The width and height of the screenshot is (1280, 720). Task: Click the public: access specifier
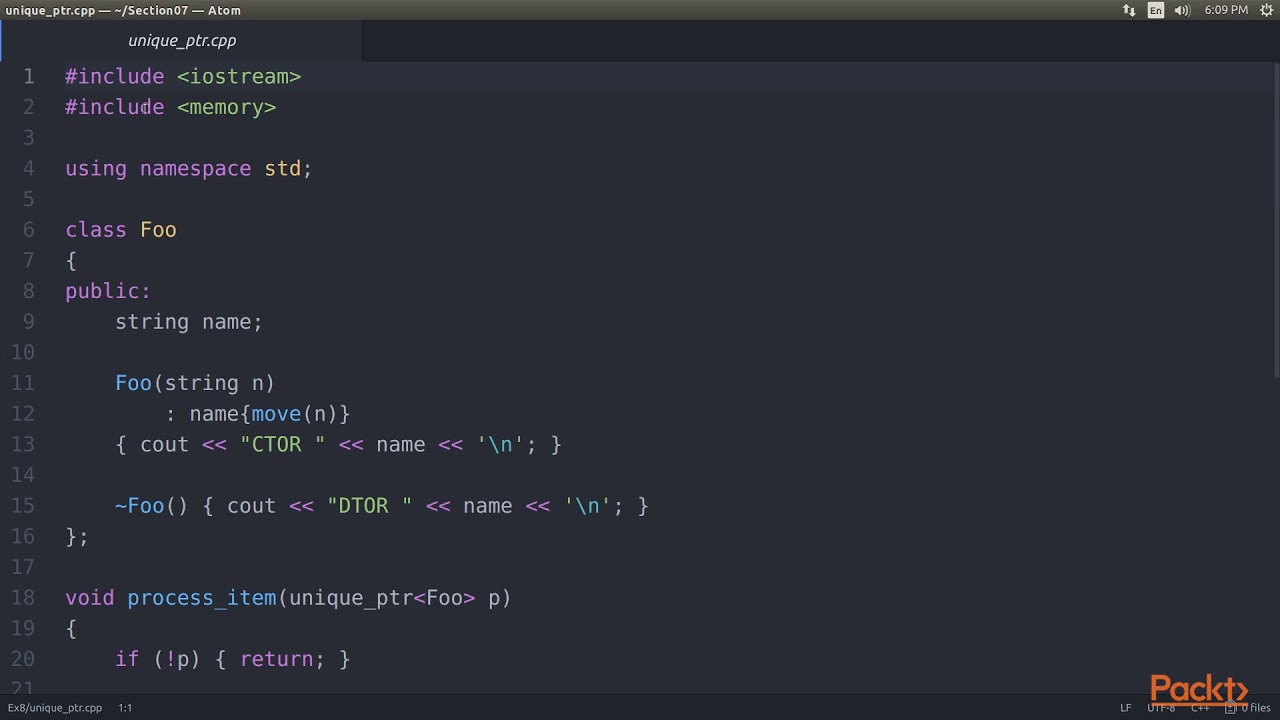pyautogui.click(x=108, y=291)
